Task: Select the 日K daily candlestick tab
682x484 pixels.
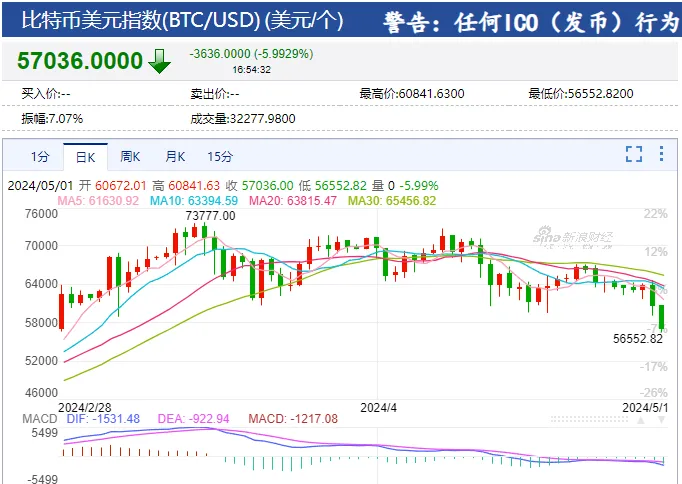Action: (85, 156)
